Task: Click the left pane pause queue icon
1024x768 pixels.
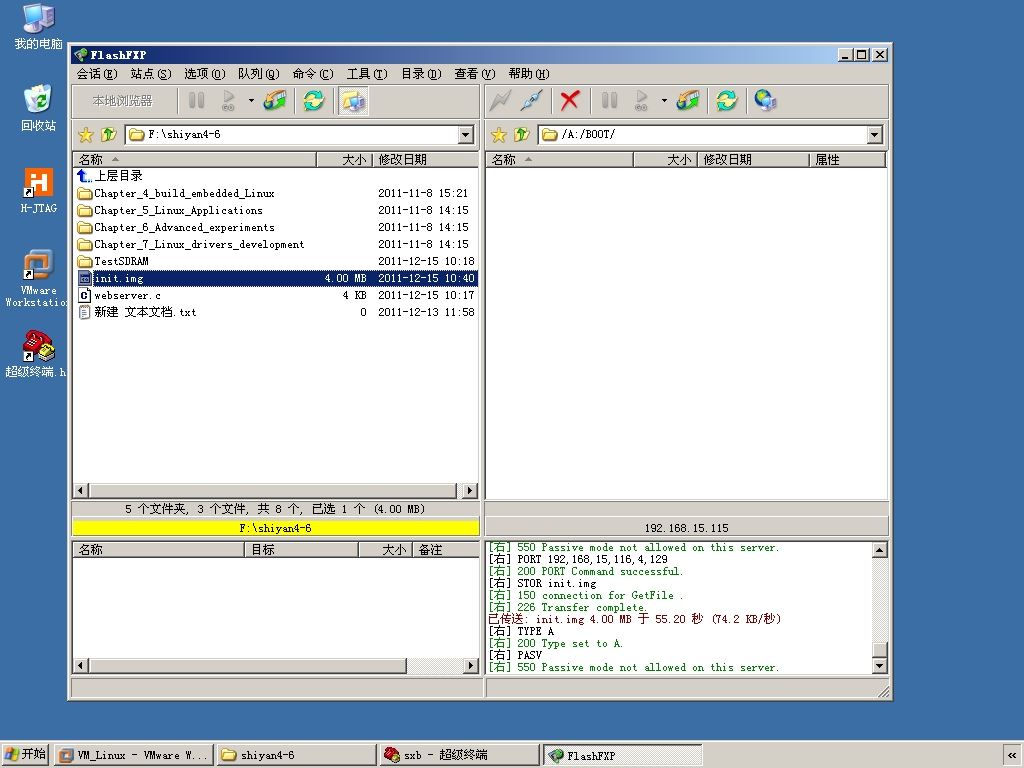Action: pyautogui.click(x=197, y=101)
